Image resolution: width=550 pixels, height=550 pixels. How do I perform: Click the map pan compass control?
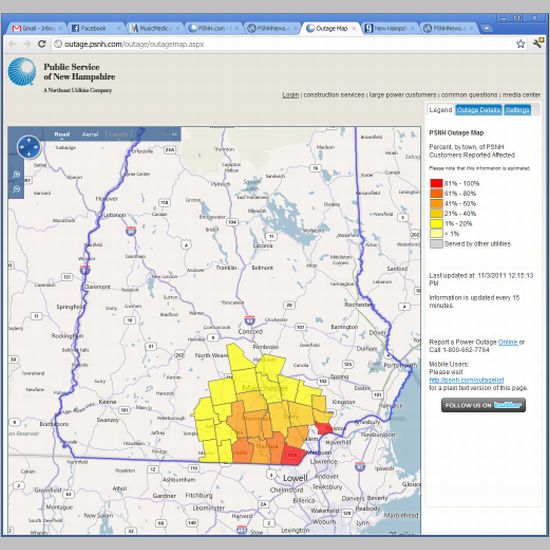click(x=29, y=147)
